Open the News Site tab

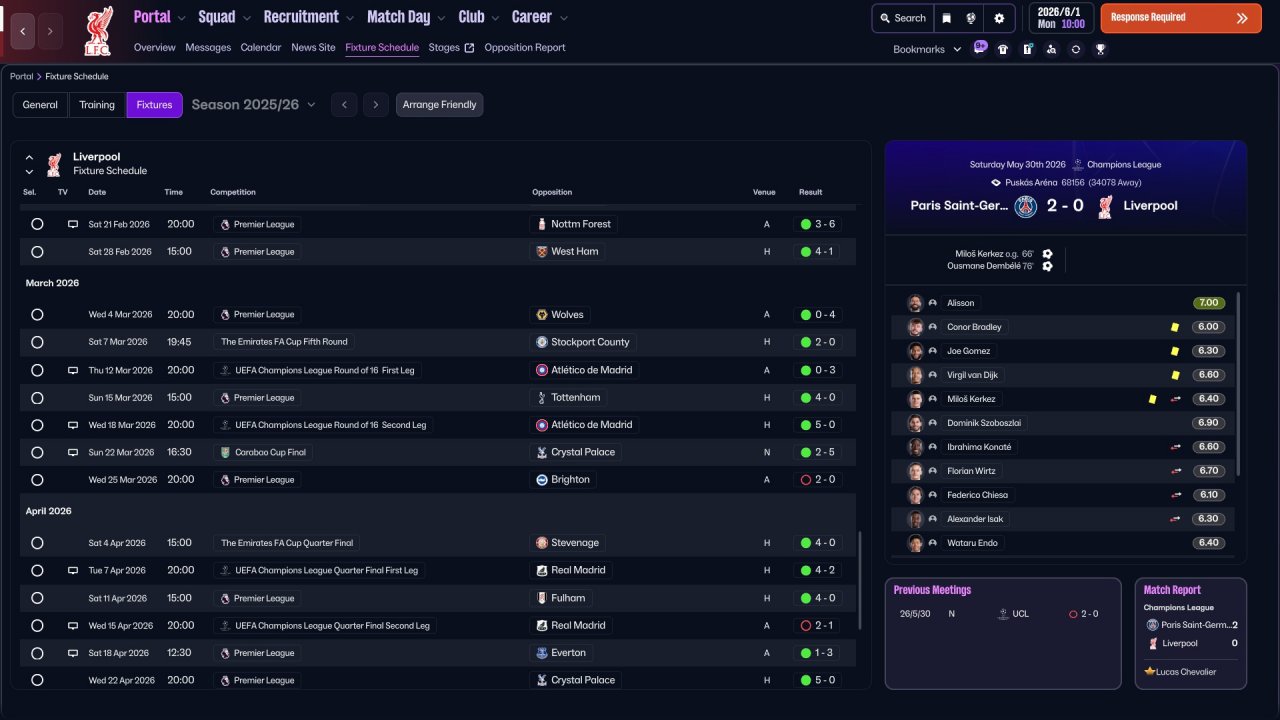click(313, 47)
